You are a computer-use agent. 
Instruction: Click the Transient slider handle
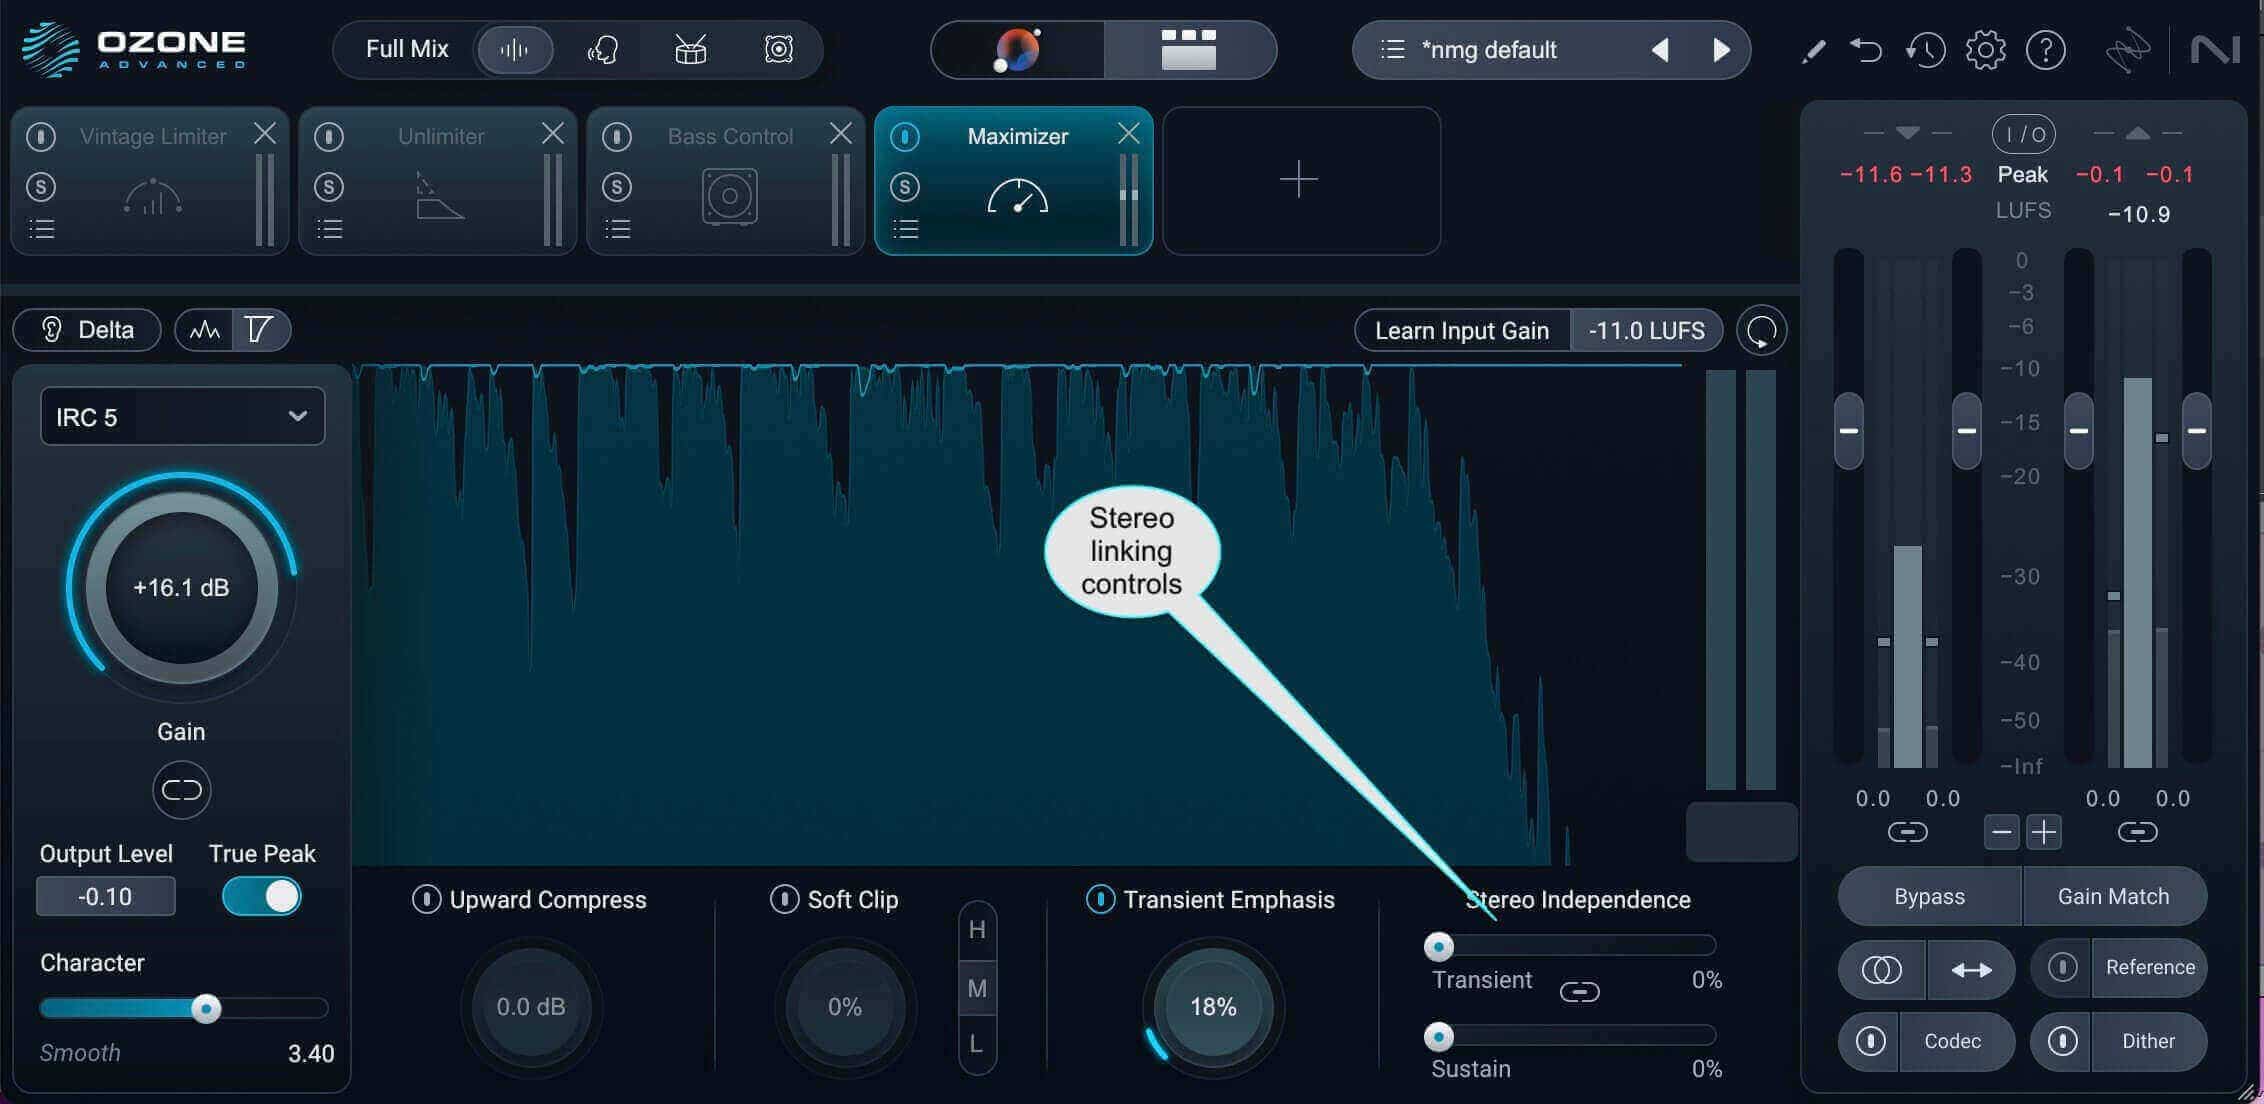click(1439, 946)
